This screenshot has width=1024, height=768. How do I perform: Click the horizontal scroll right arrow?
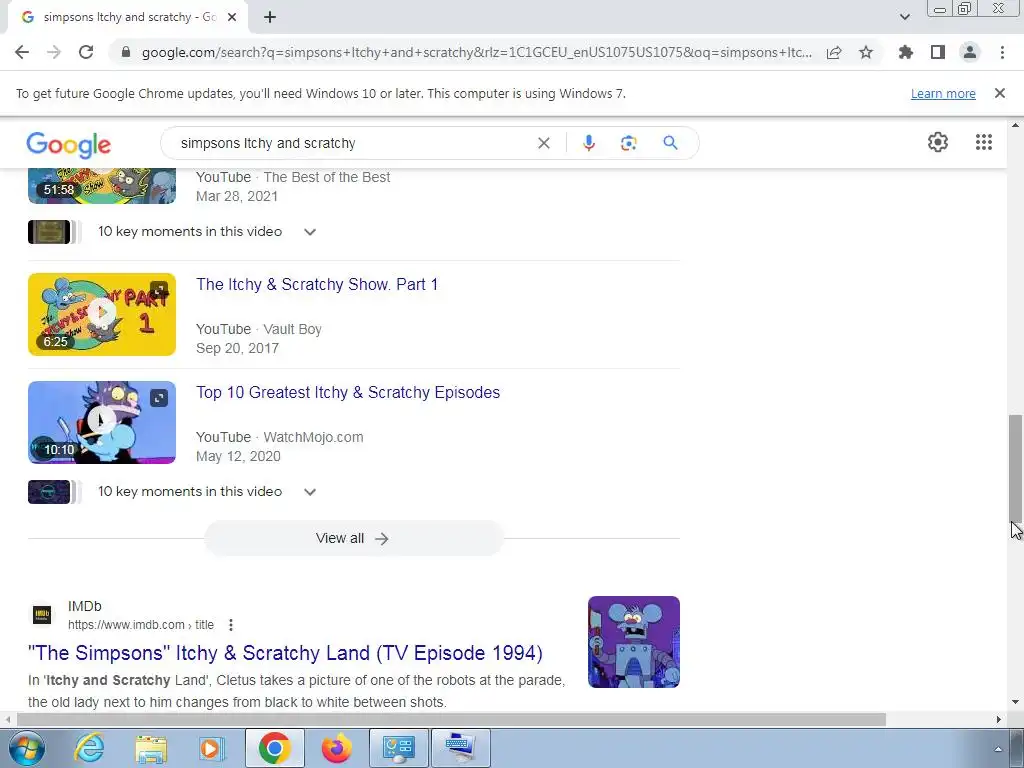pyautogui.click(x=998, y=719)
